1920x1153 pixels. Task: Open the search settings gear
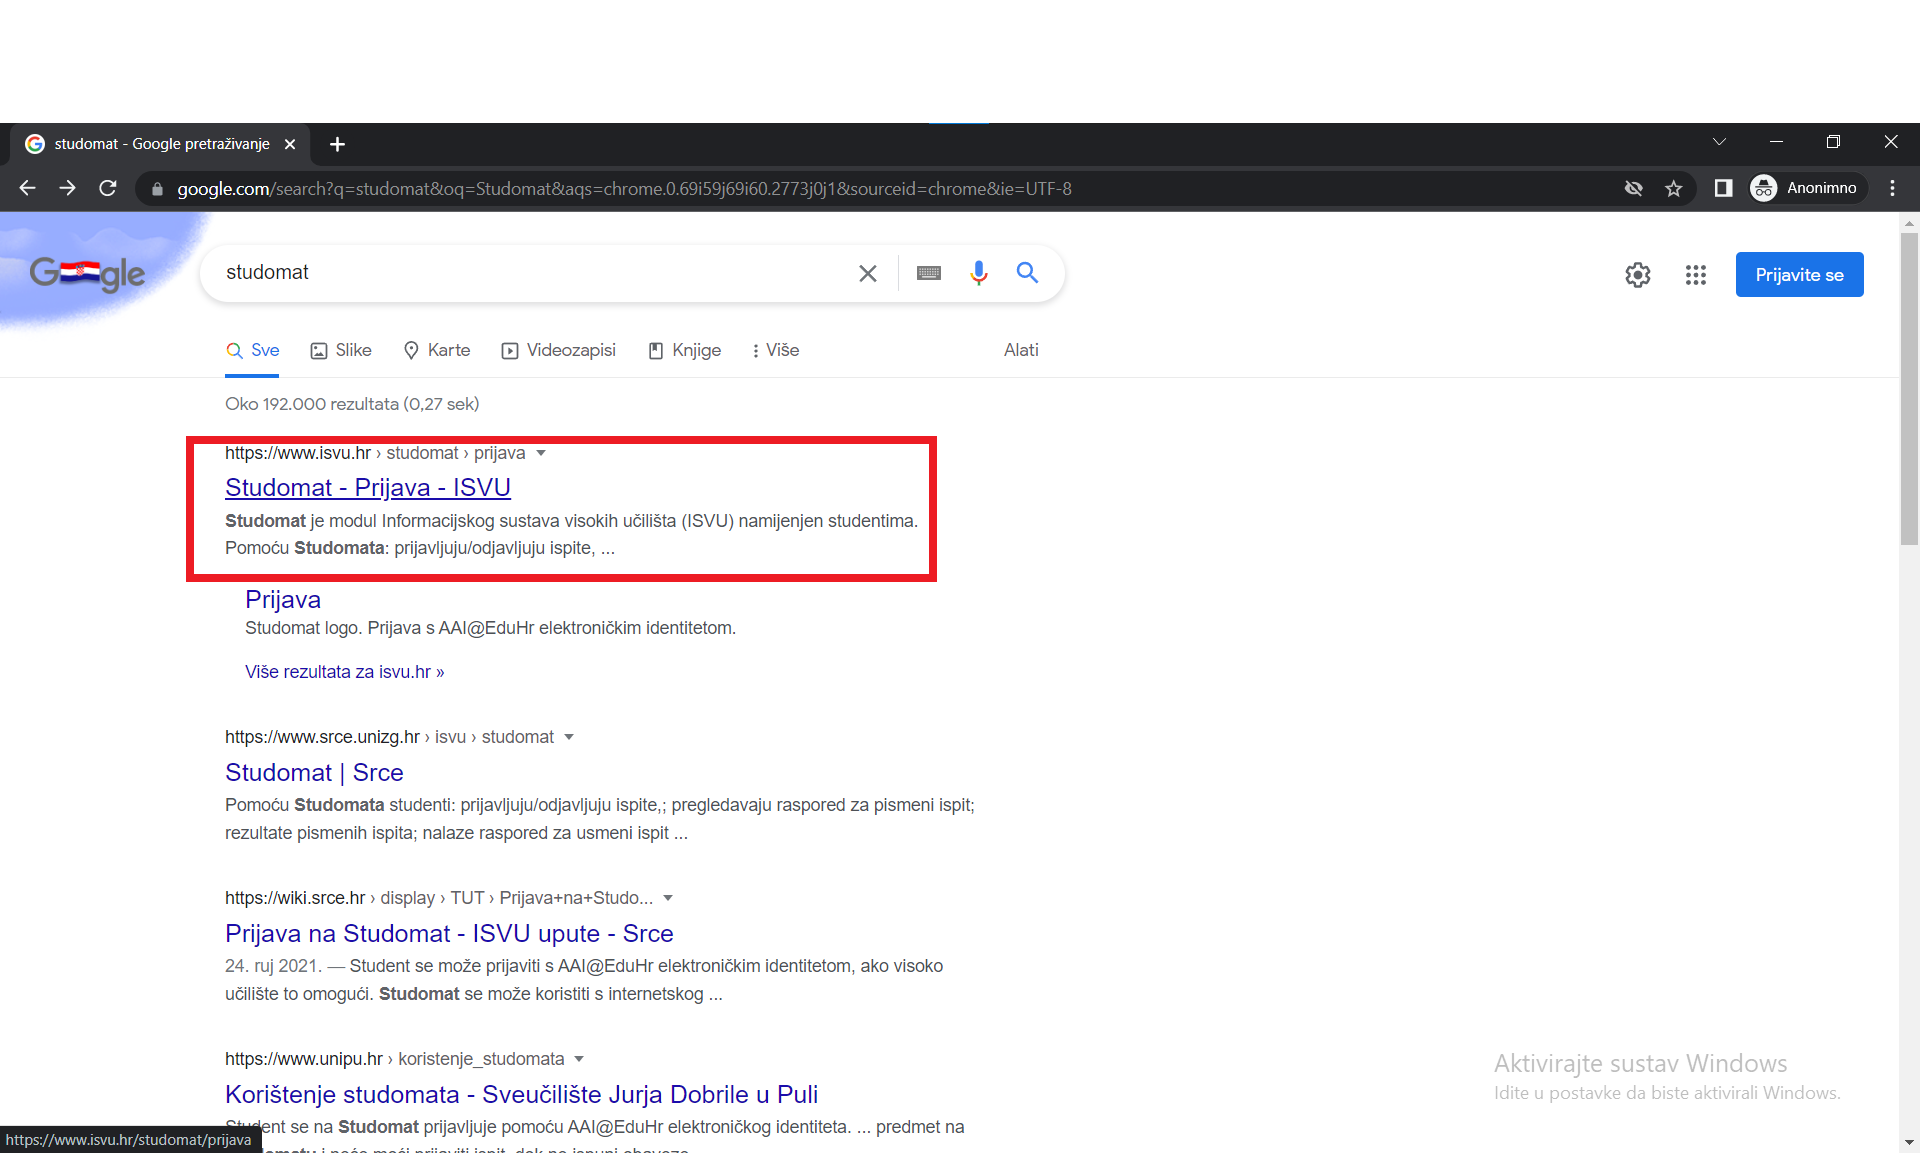coord(1637,275)
